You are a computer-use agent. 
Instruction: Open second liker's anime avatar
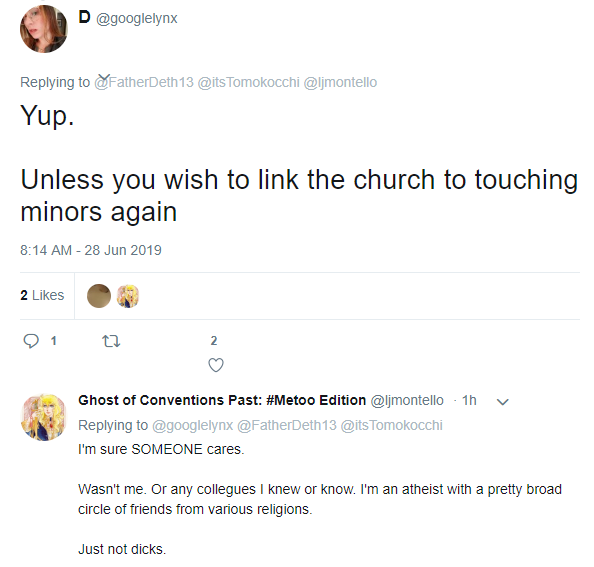click(x=128, y=296)
